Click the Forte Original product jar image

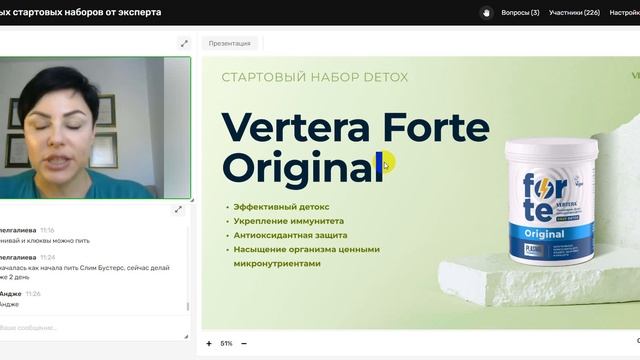551,202
